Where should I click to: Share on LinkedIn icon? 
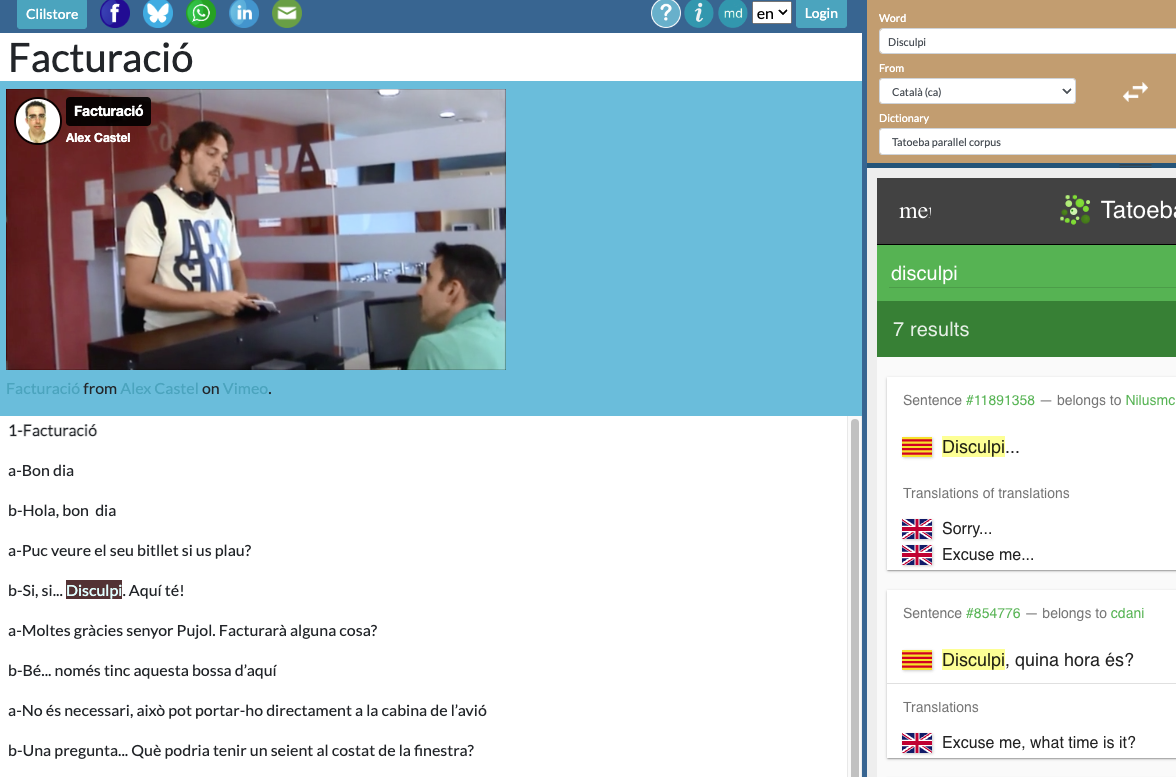(244, 13)
